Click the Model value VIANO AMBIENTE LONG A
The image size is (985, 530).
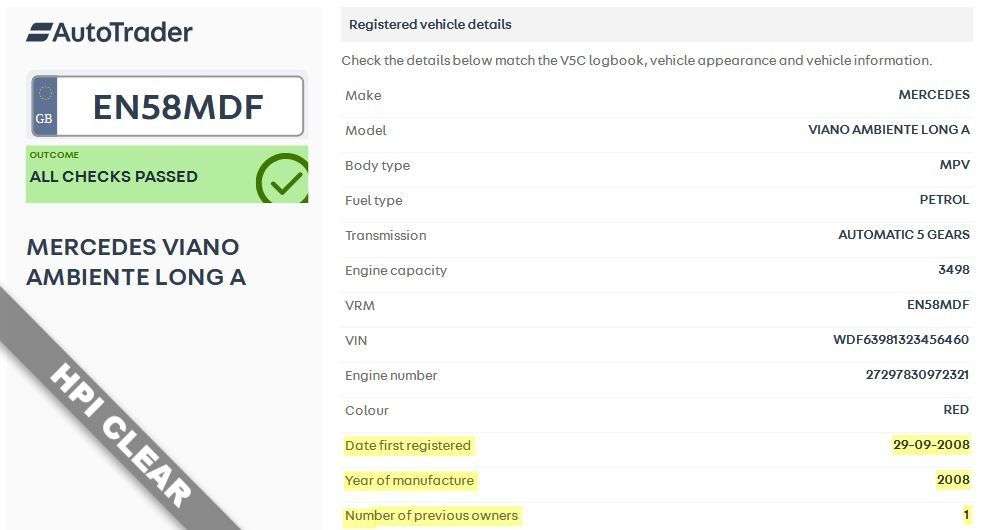888,130
